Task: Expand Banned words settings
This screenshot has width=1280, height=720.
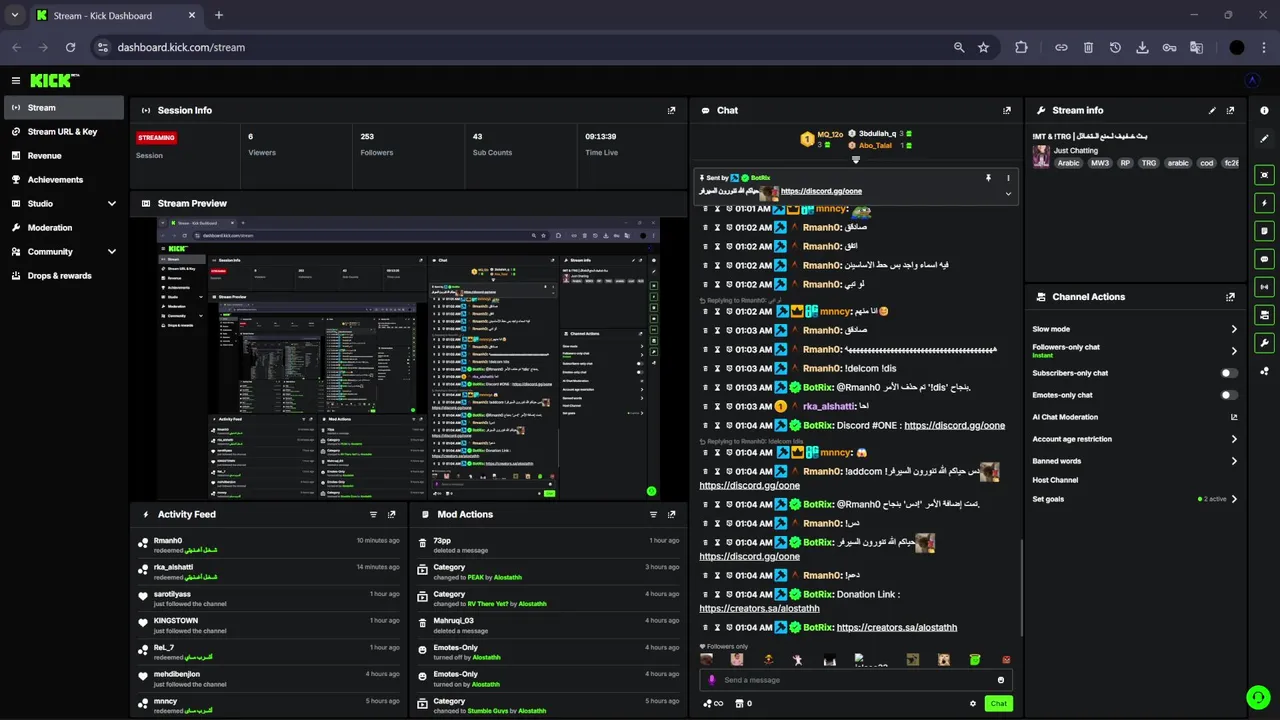Action: [x=1234, y=461]
